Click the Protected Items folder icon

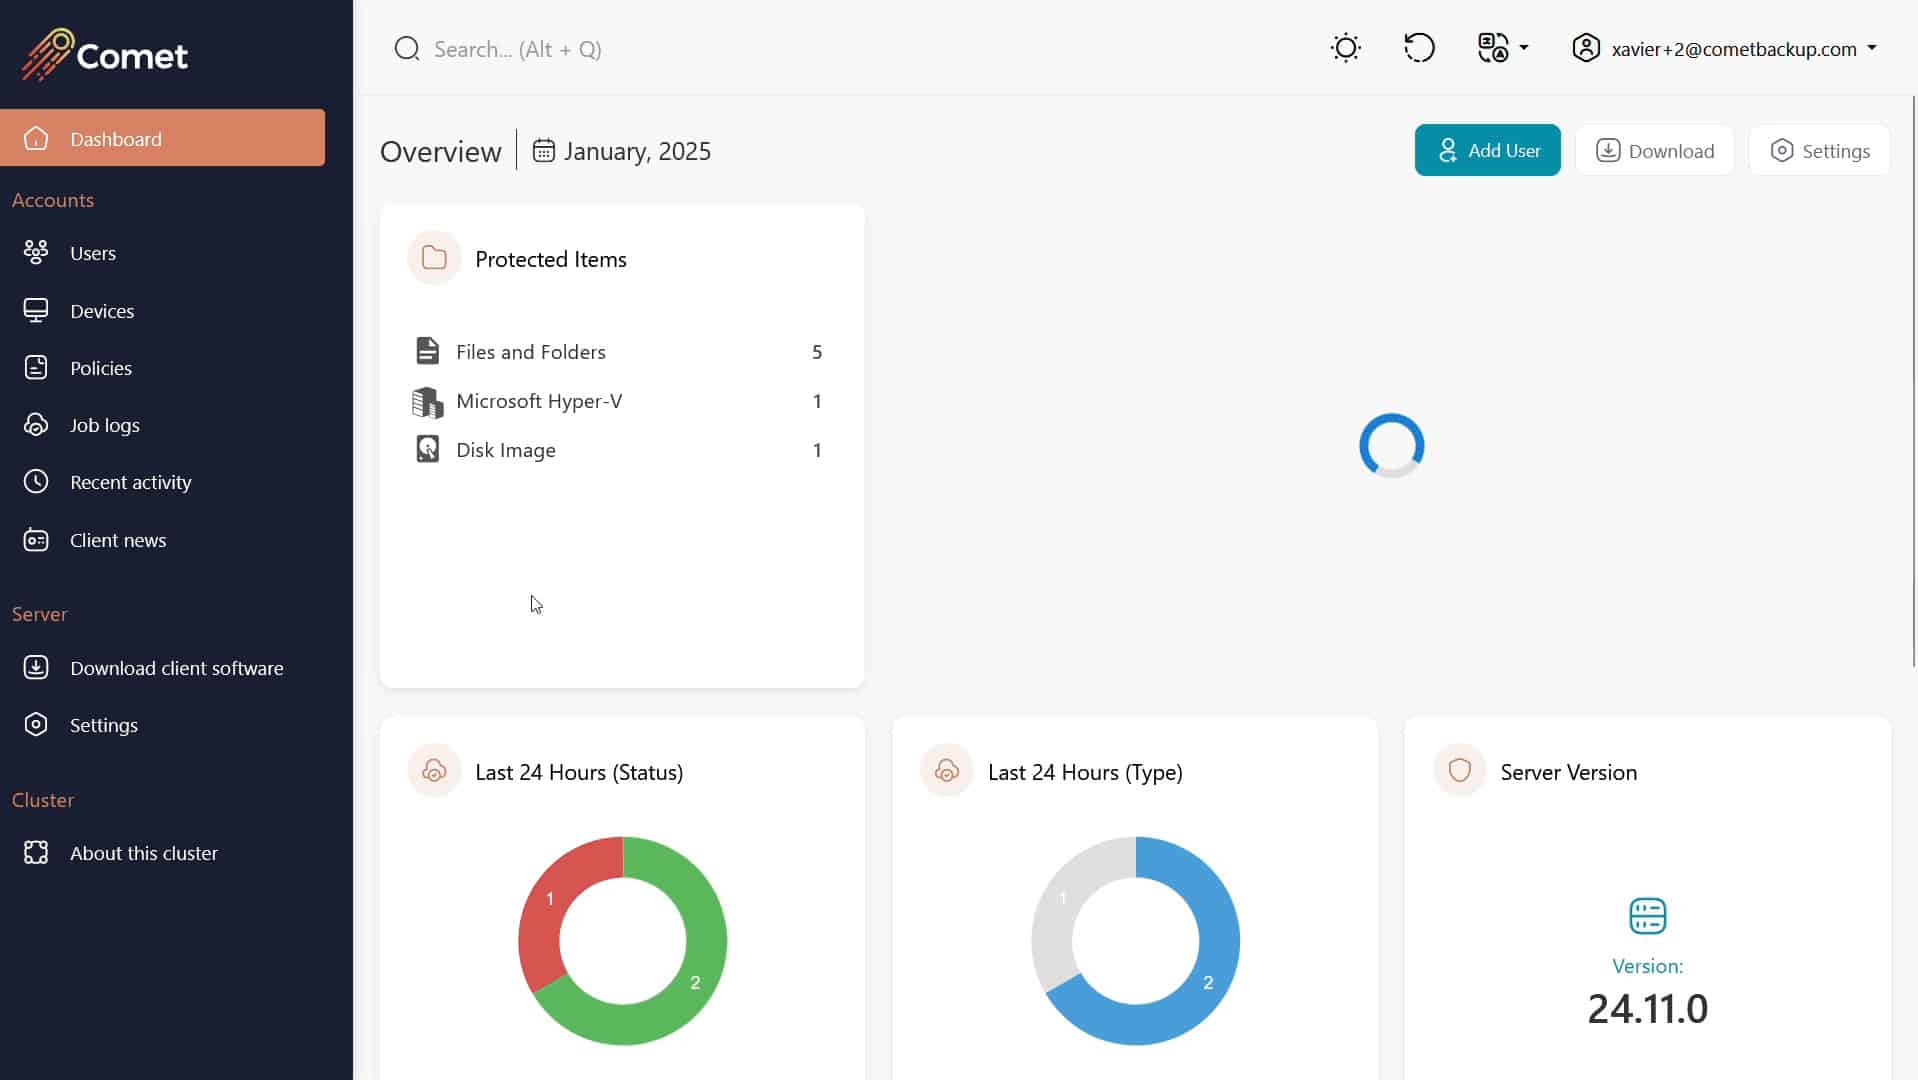pos(434,258)
